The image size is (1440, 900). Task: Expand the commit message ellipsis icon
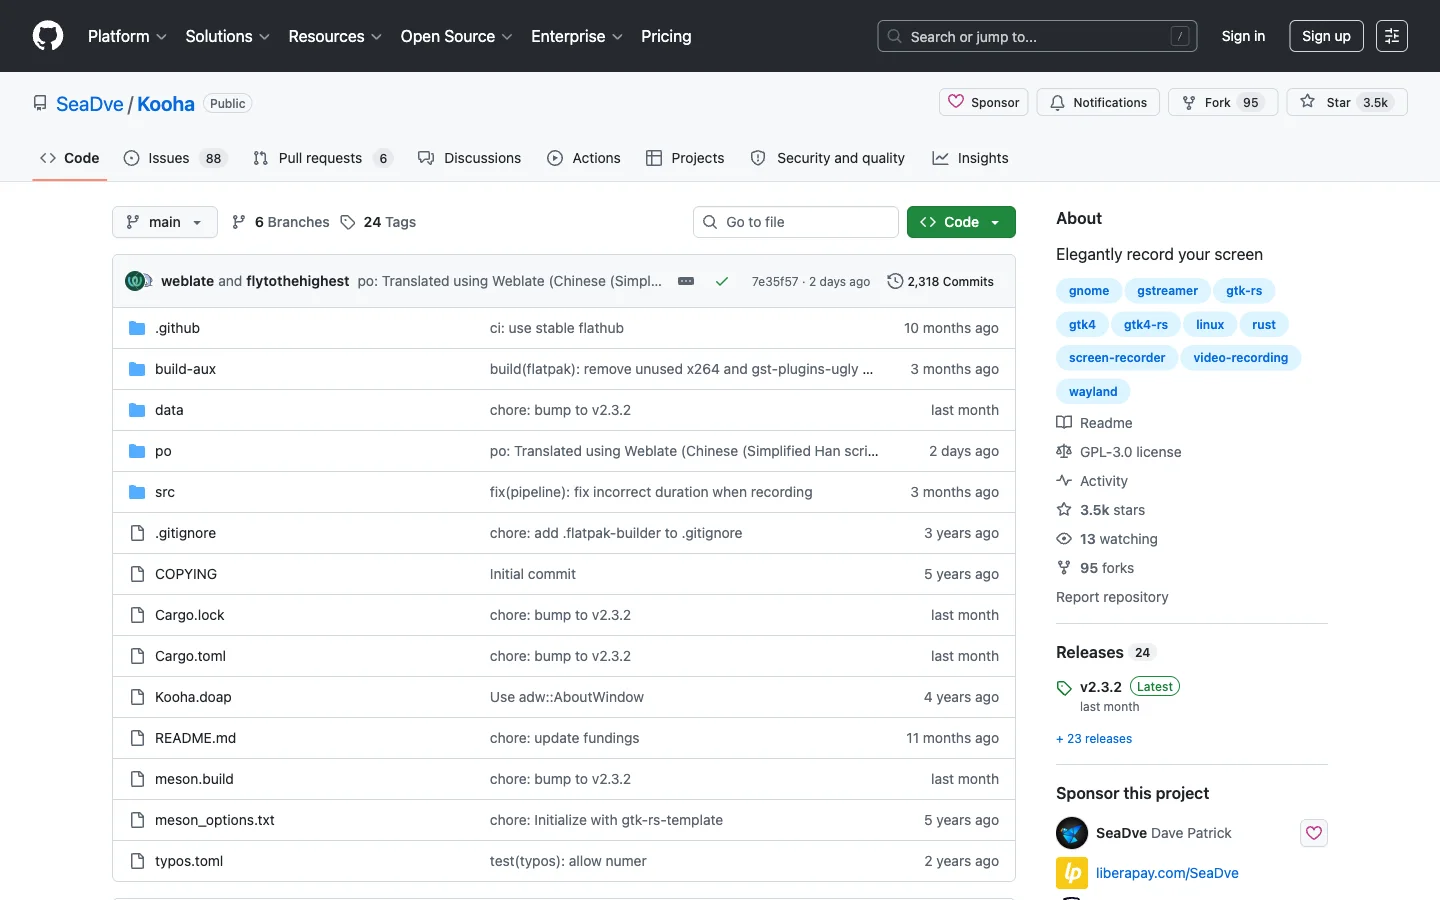686,281
